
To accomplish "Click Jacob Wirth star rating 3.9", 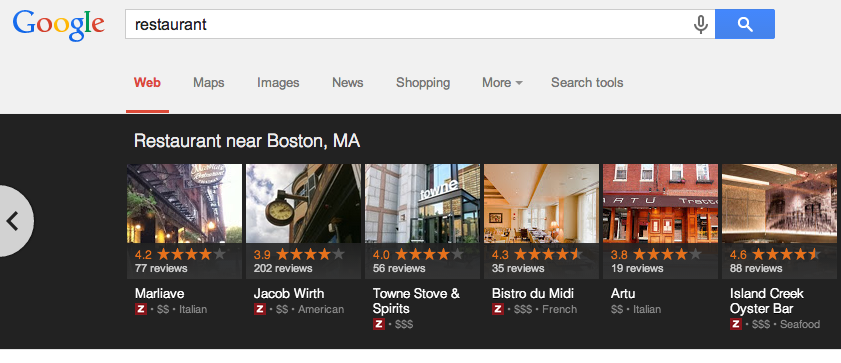I will tap(299, 254).
